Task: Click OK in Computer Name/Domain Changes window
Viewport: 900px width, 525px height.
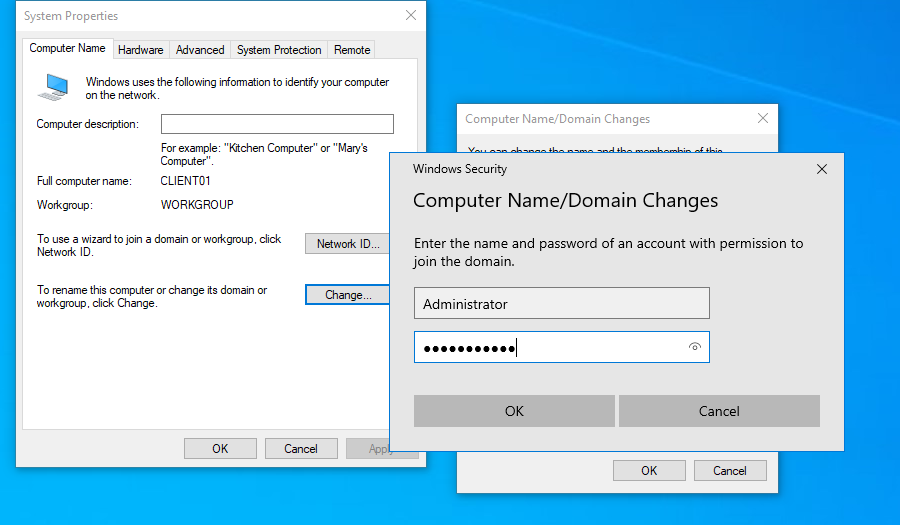Action: click(649, 470)
